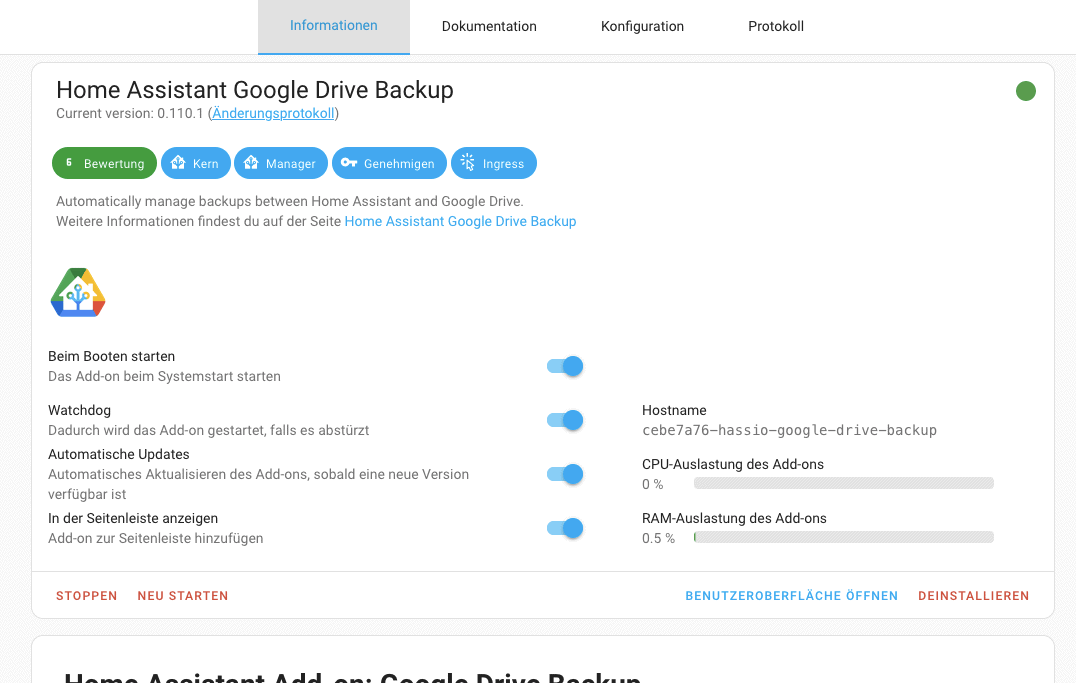Click the Manager chip with house icon
This screenshot has height=683, width=1076.
[279, 163]
